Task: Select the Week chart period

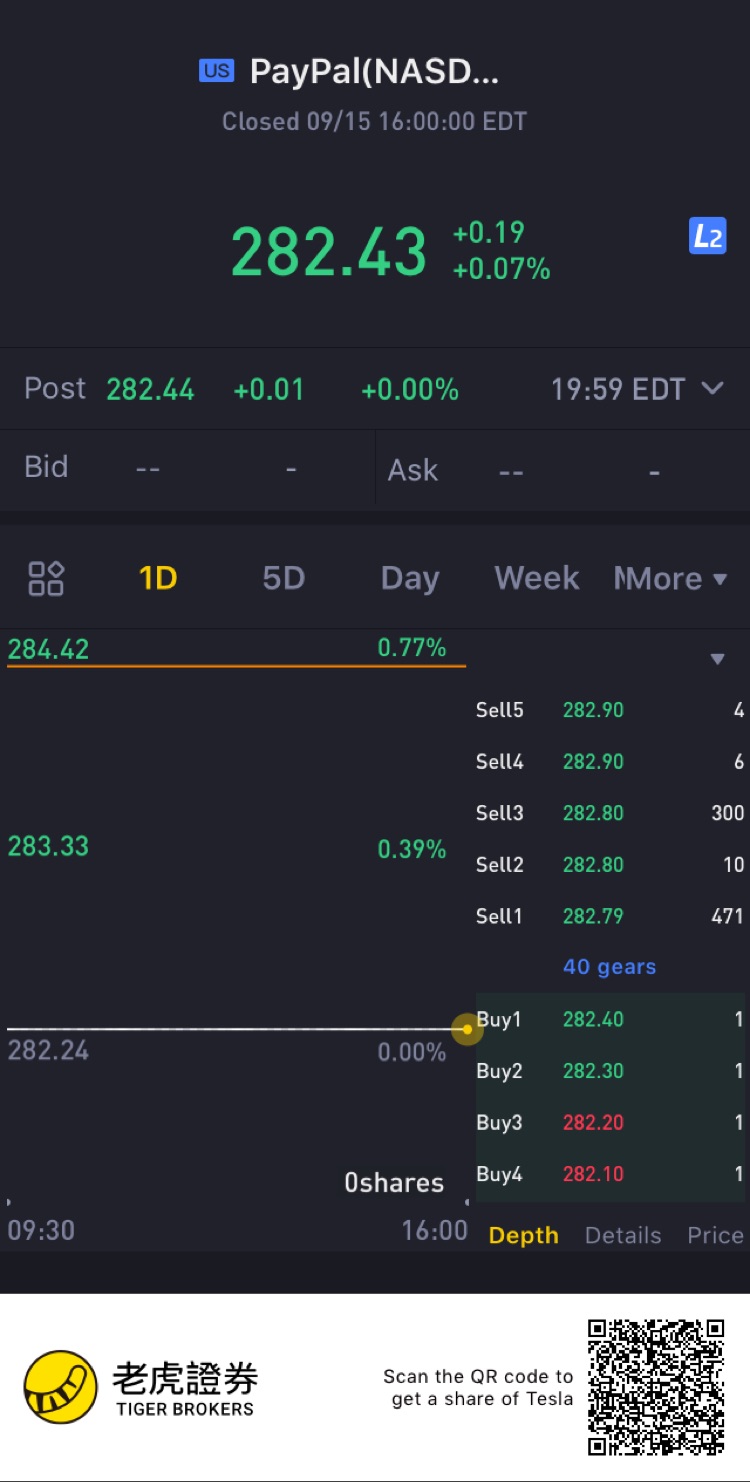Action: coord(537,578)
